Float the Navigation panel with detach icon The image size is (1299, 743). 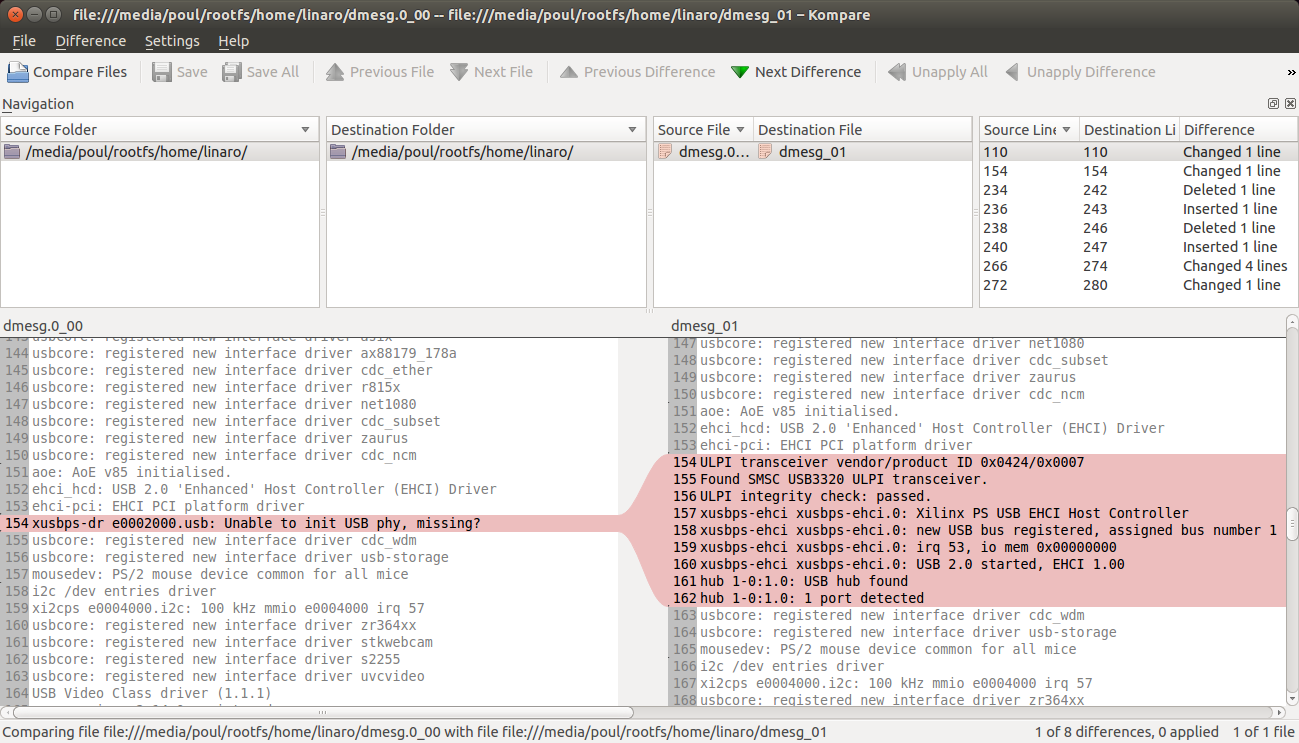pyautogui.click(x=1273, y=104)
